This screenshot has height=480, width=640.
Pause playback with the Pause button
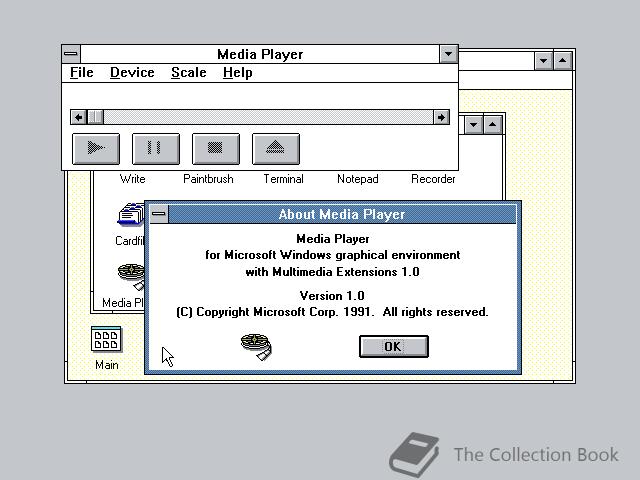pyautogui.click(x=156, y=149)
